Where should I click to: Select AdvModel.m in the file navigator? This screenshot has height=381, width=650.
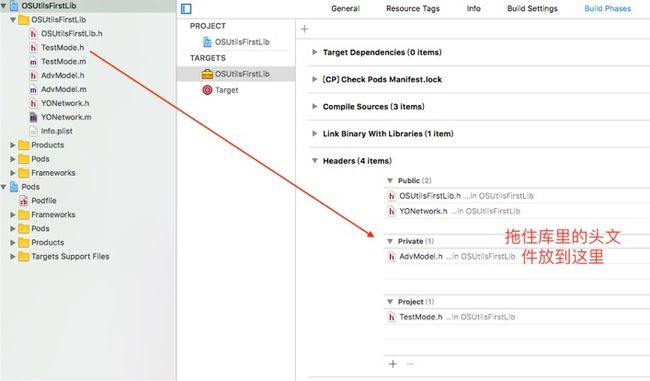(x=63, y=90)
